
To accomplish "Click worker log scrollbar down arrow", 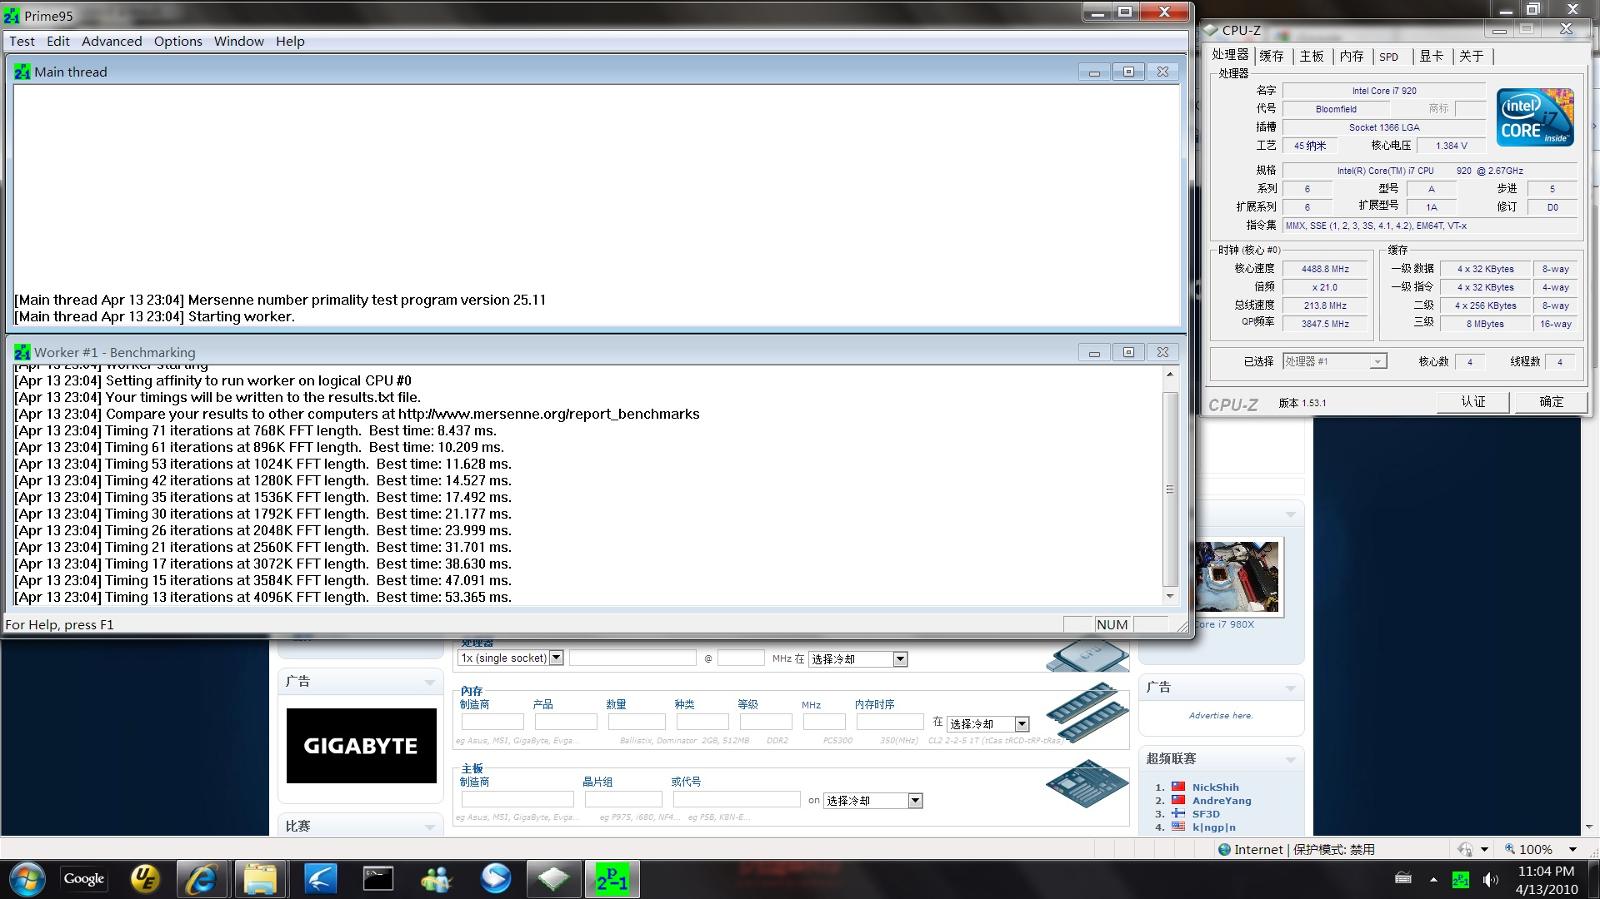I will pyautogui.click(x=1170, y=596).
